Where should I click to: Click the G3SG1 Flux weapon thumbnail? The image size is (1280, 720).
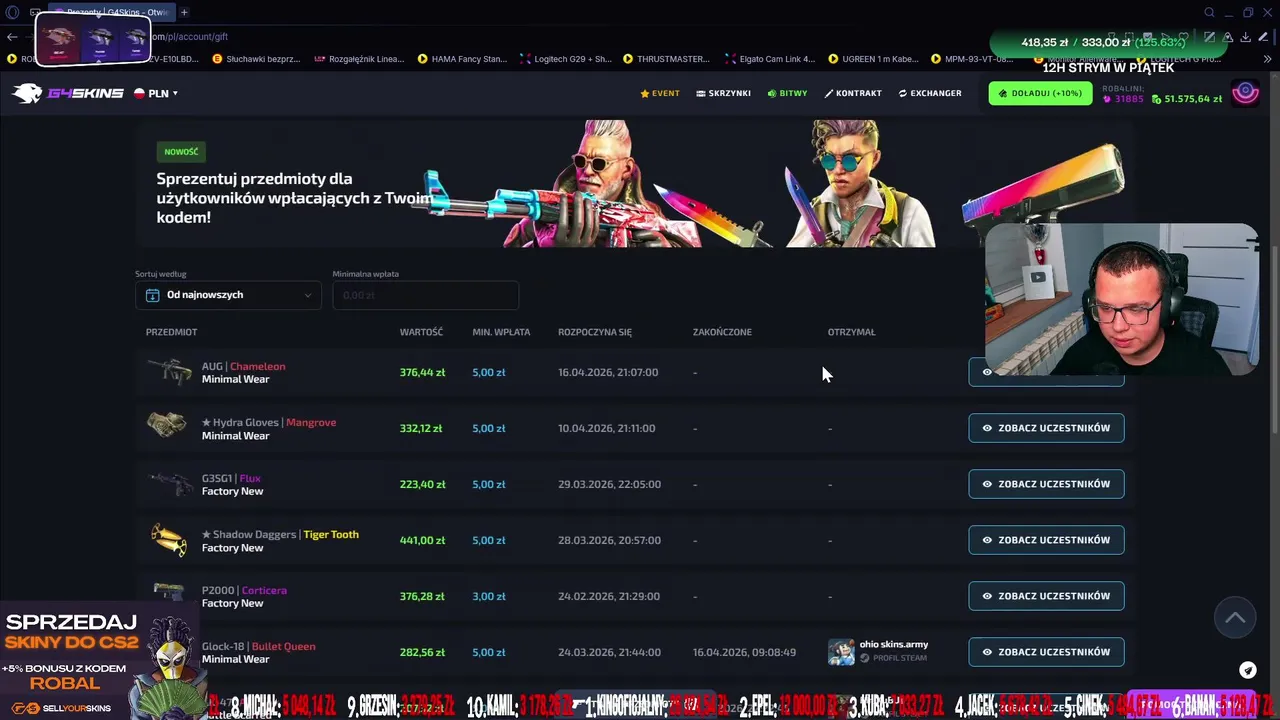point(169,483)
